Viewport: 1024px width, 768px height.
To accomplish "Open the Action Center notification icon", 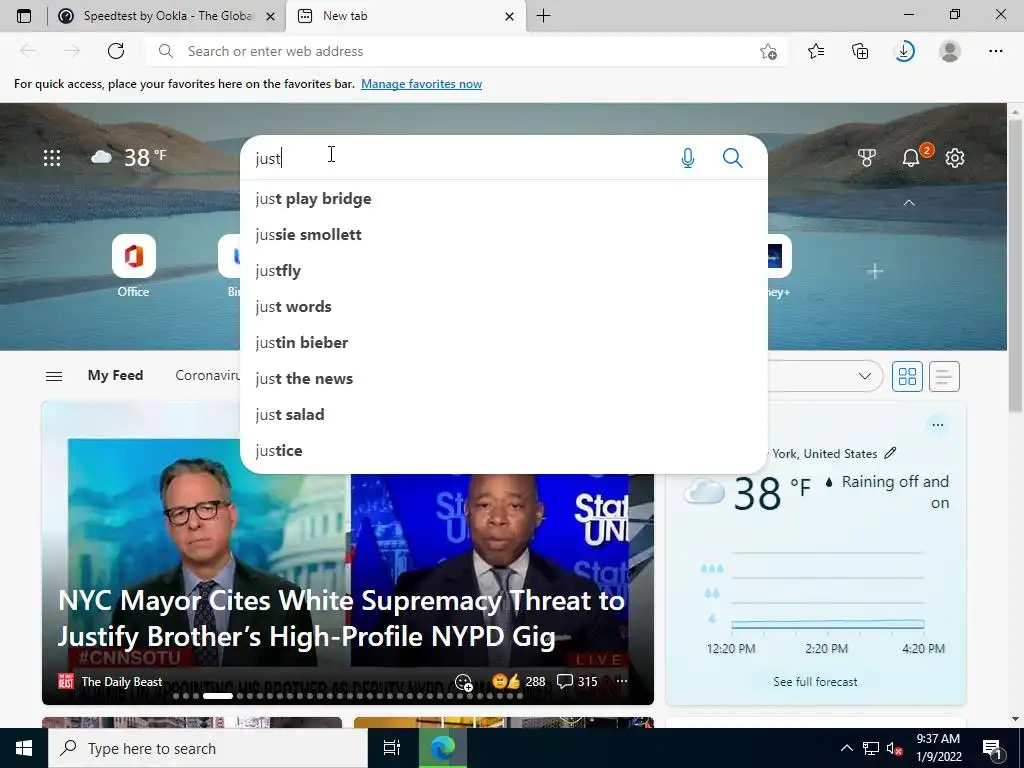I will tap(992, 748).
